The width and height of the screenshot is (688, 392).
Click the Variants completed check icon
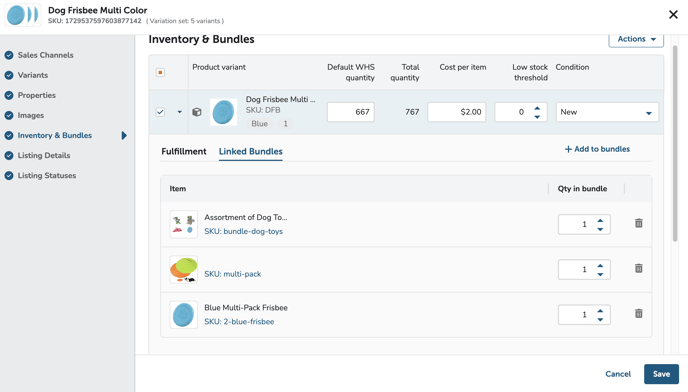9,75
